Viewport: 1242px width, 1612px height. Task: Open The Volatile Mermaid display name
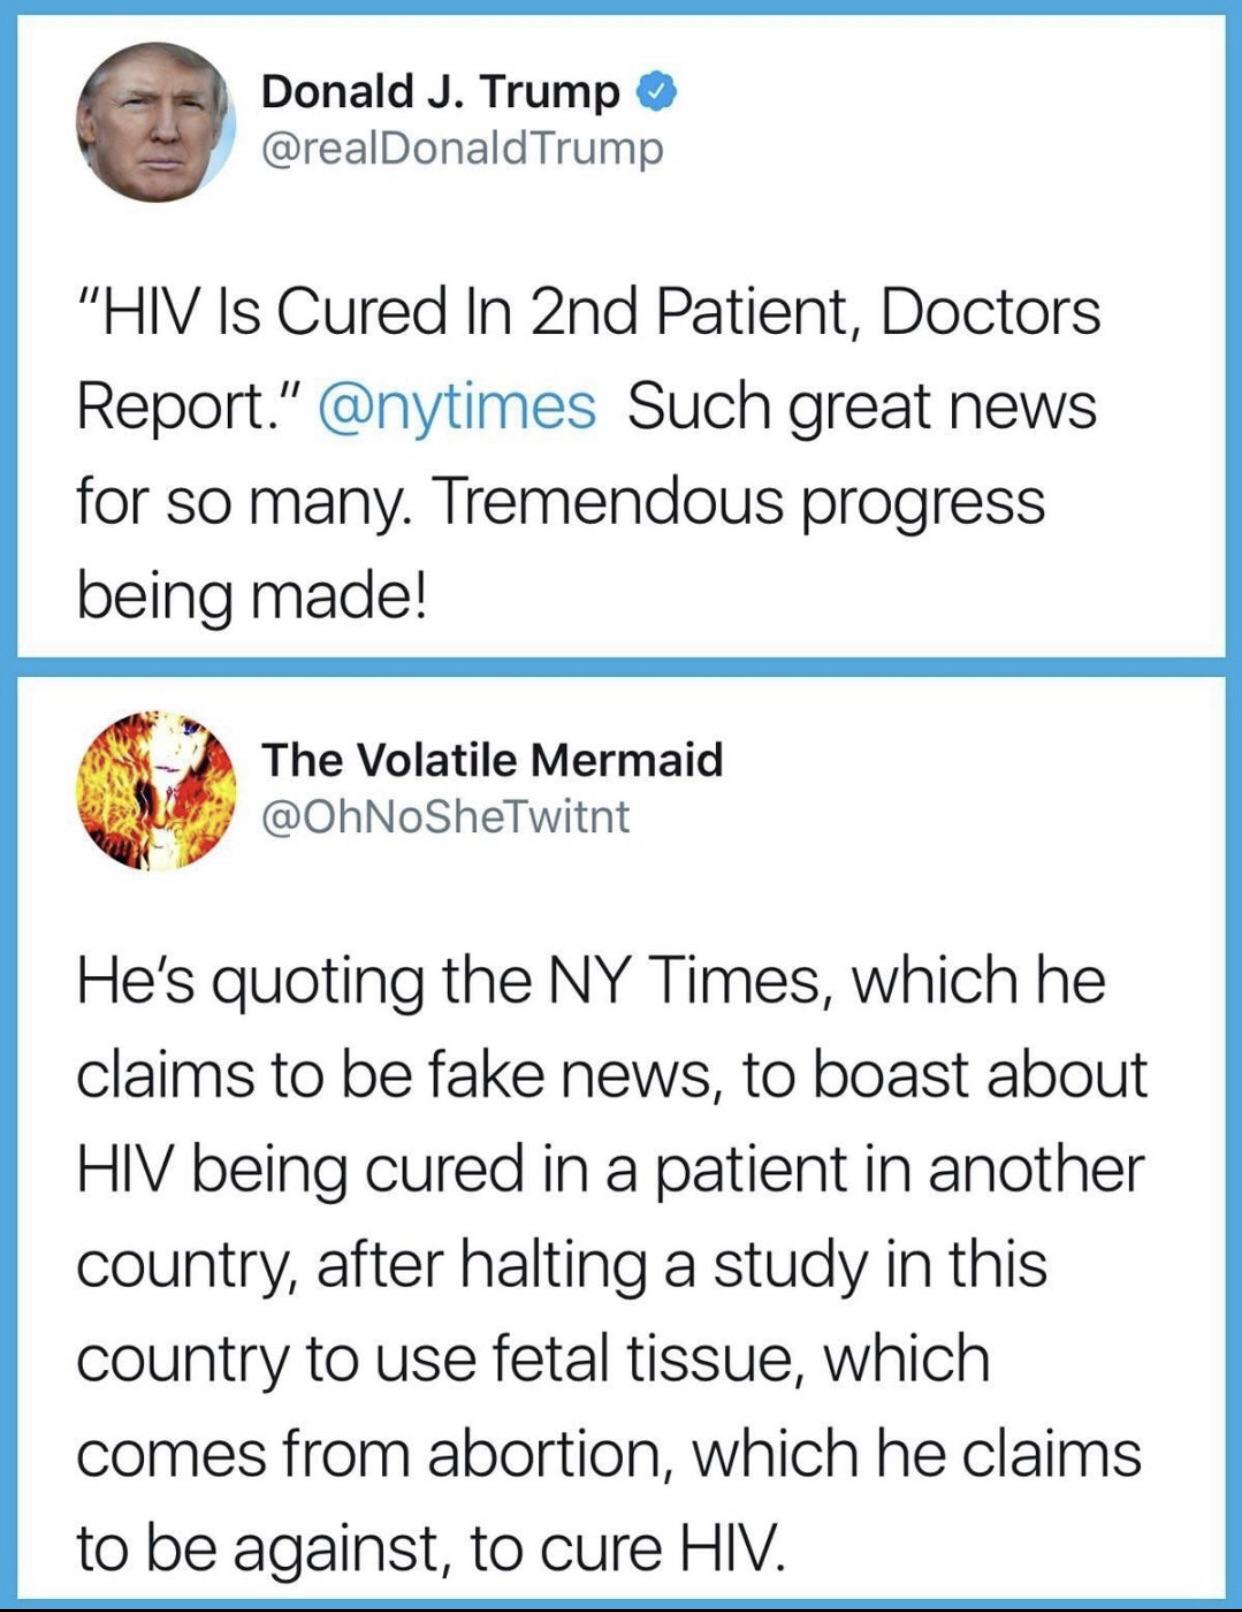click(x=492, y=760)
